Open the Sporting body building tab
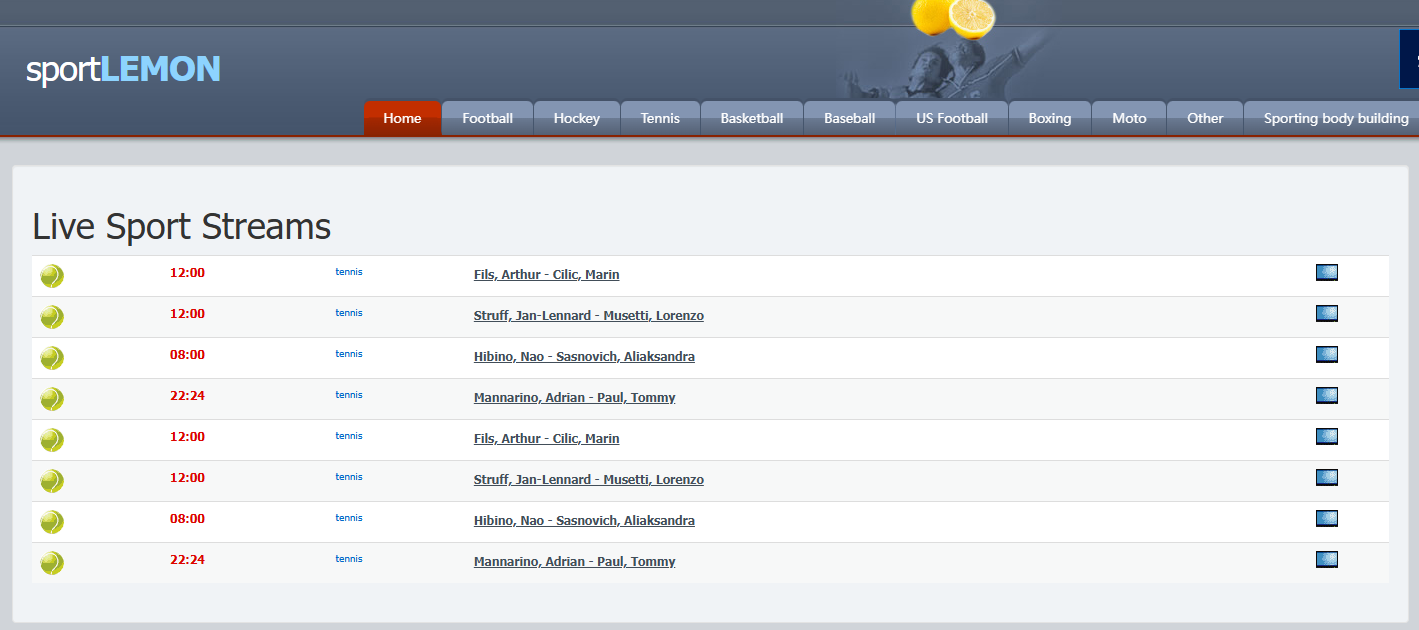The height and width of the screenshot is (630, 1419). click(x=1335, y=118)
